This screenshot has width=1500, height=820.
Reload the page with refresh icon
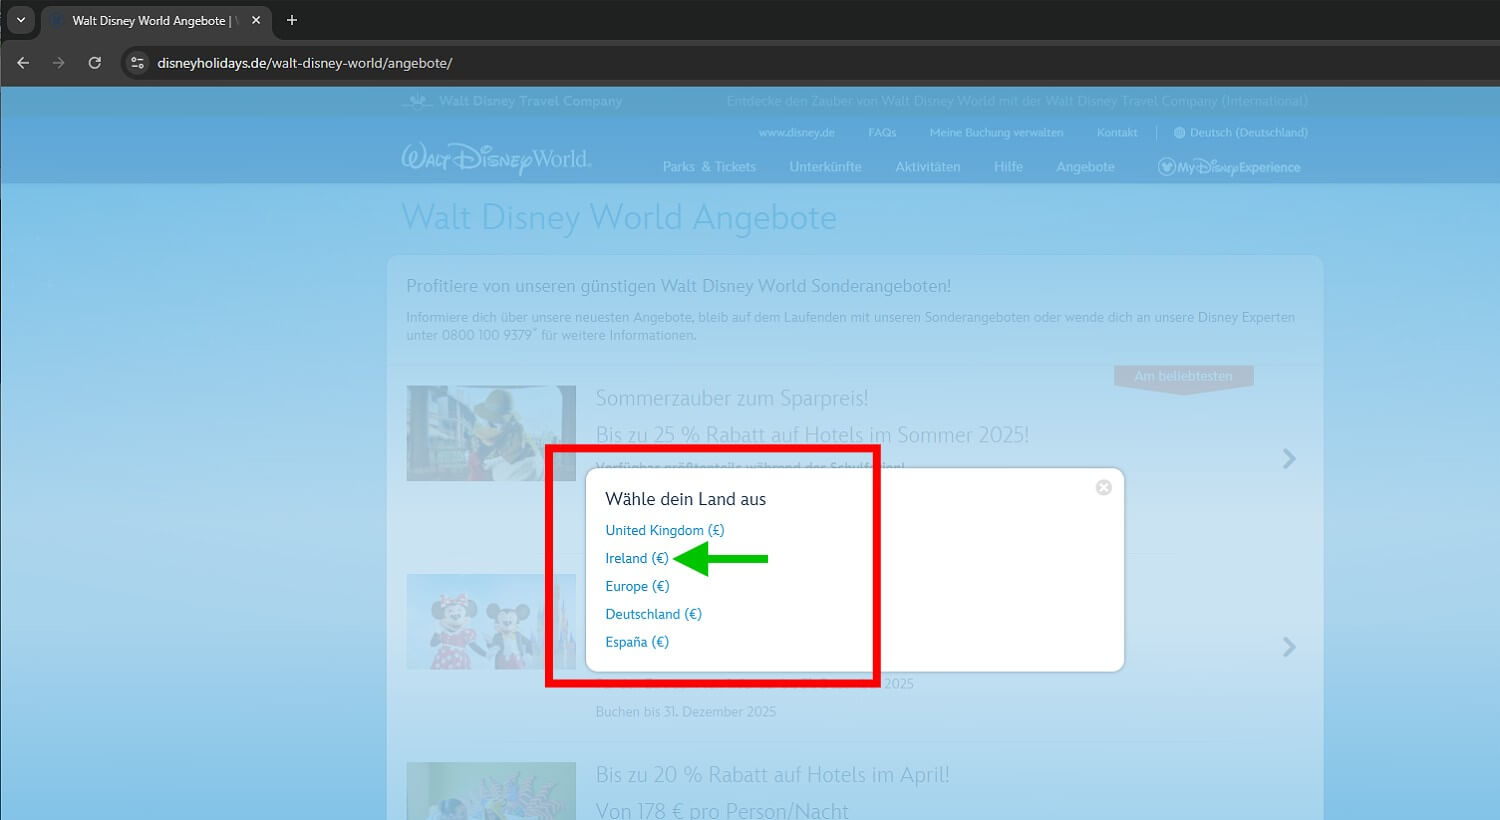94,63
